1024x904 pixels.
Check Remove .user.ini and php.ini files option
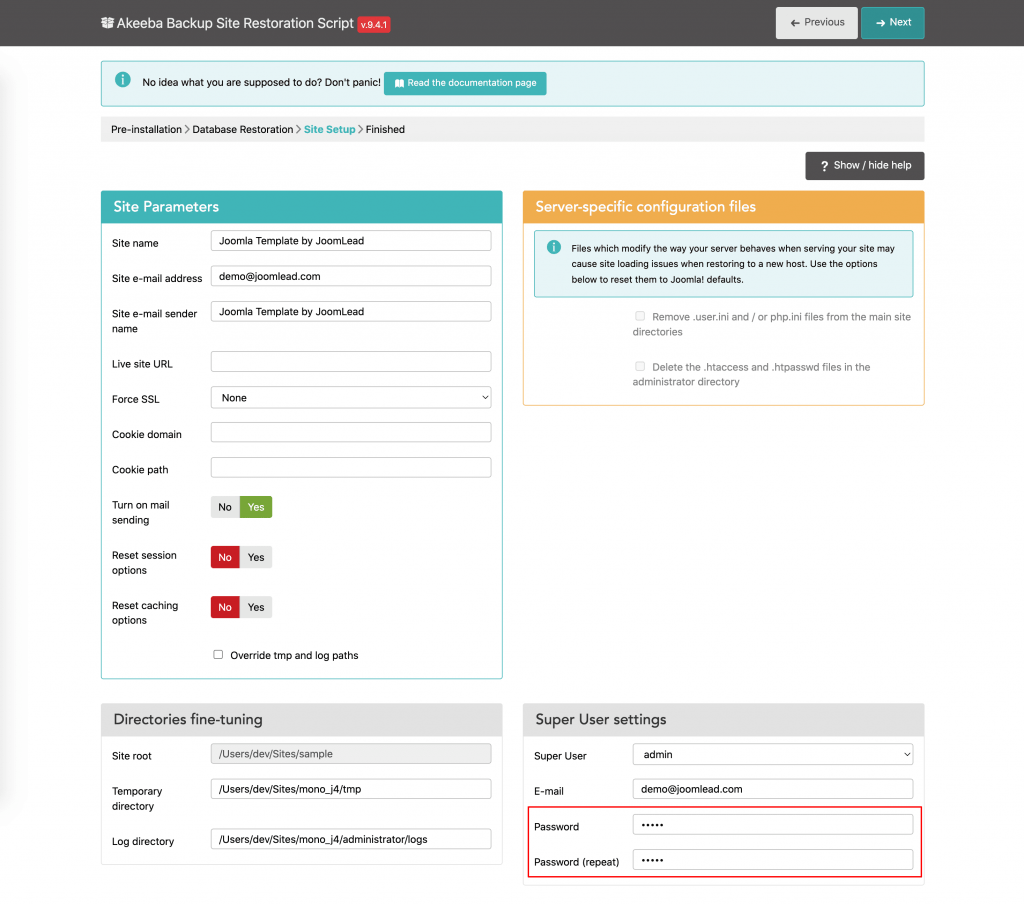639,316
